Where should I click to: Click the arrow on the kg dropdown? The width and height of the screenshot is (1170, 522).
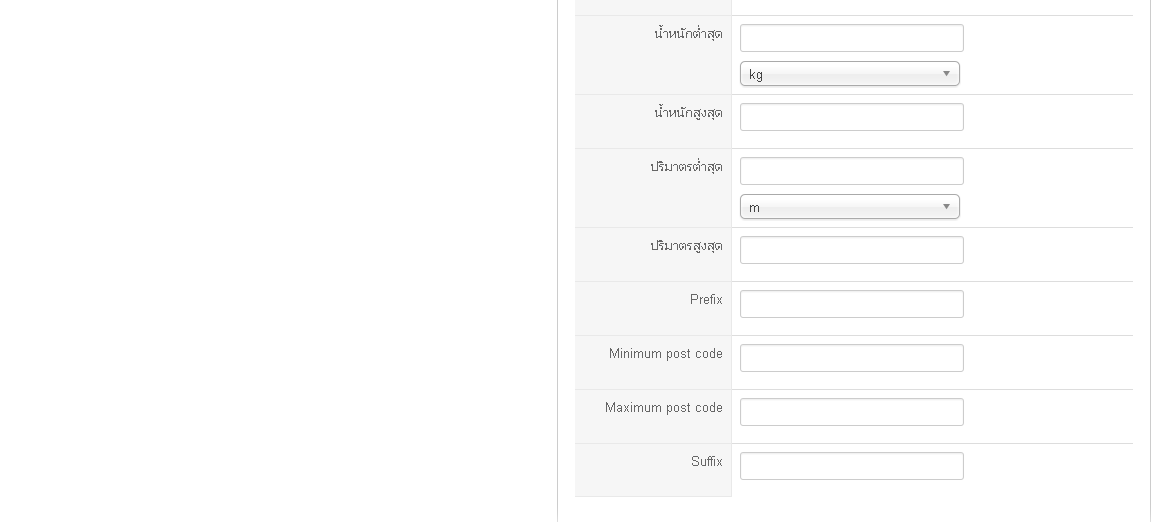click(946, 74)
